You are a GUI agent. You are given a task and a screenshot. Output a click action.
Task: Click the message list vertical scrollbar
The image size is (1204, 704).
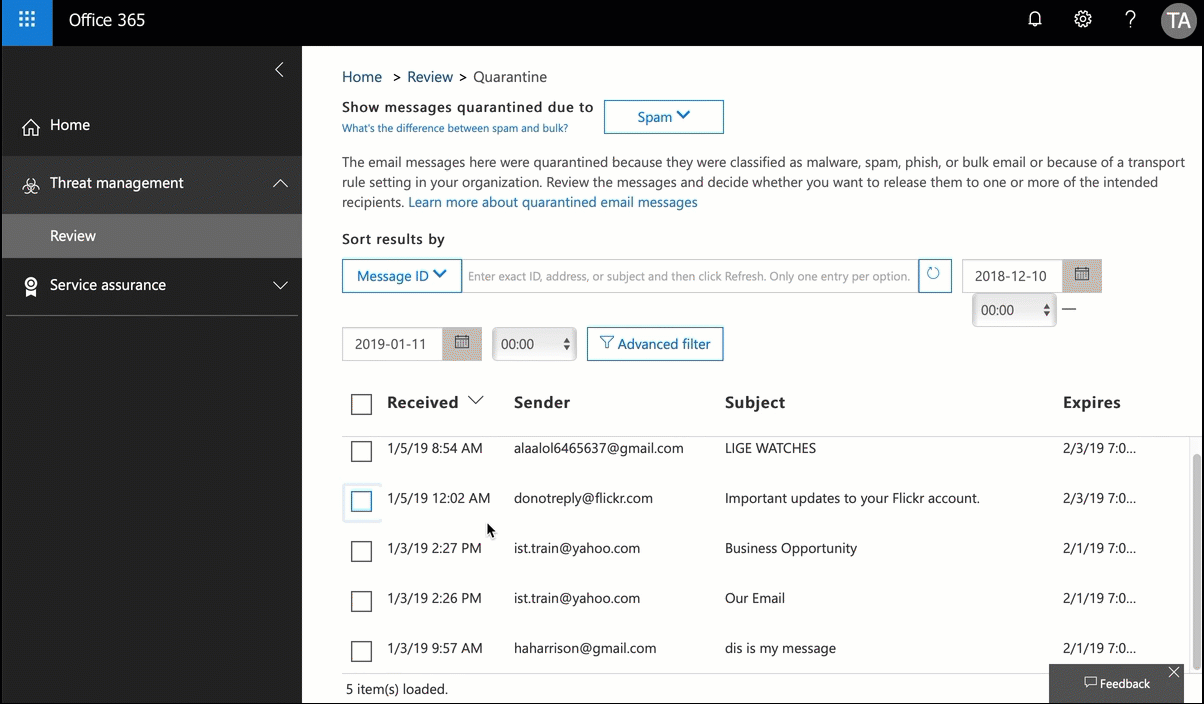[1196, 560]
